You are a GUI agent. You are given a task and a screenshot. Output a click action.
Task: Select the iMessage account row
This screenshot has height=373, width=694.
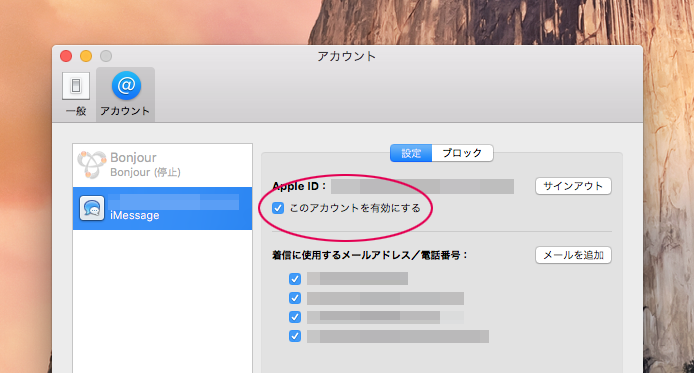tap(162, 208)
